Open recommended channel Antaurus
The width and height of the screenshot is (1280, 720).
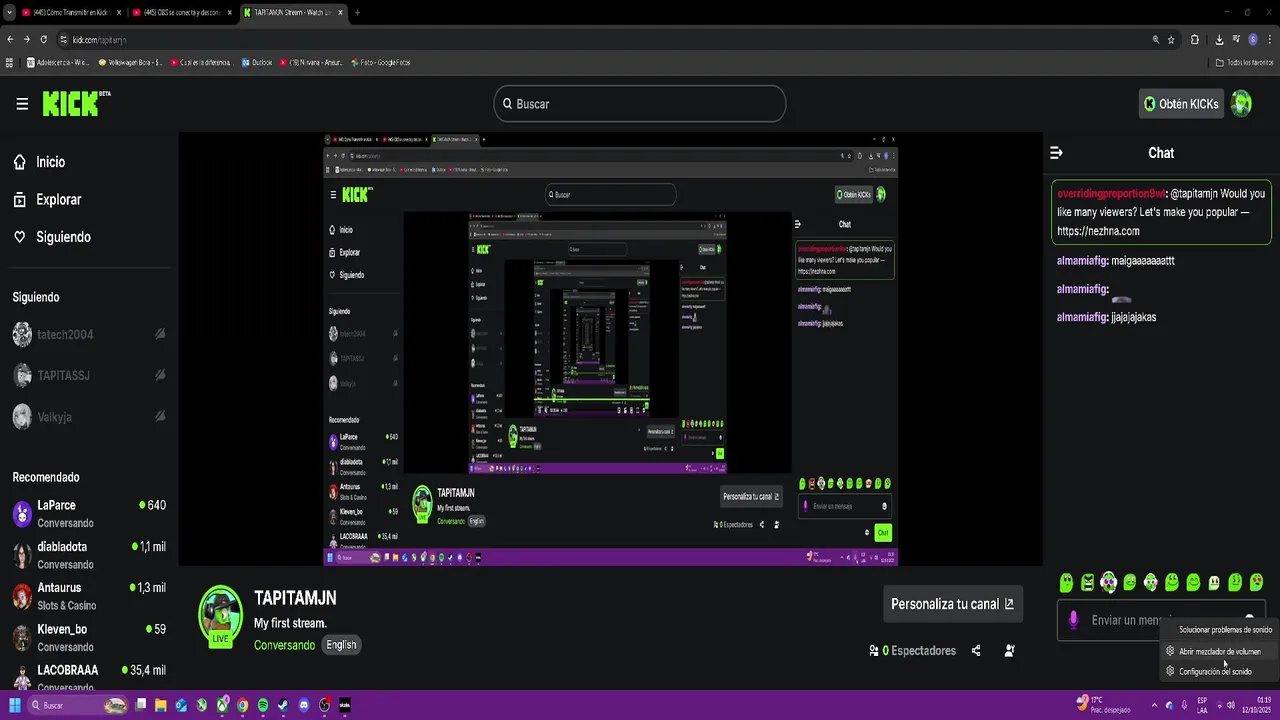pos(88,596)
